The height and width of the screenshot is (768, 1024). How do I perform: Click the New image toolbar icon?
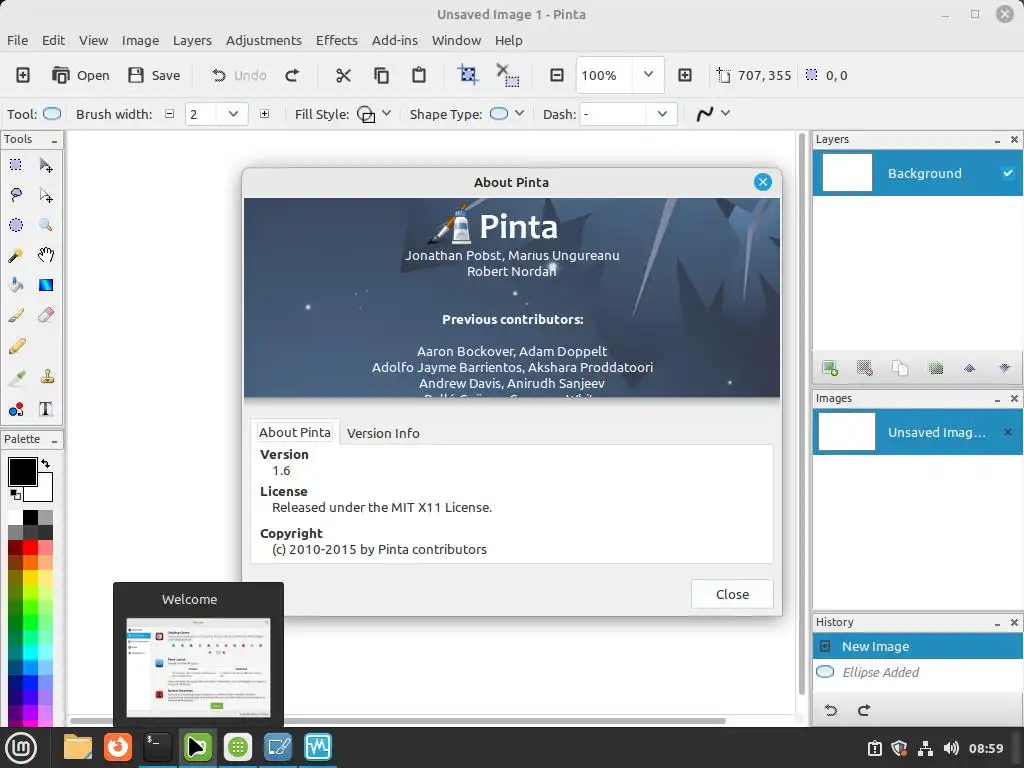tap(23, 75)
